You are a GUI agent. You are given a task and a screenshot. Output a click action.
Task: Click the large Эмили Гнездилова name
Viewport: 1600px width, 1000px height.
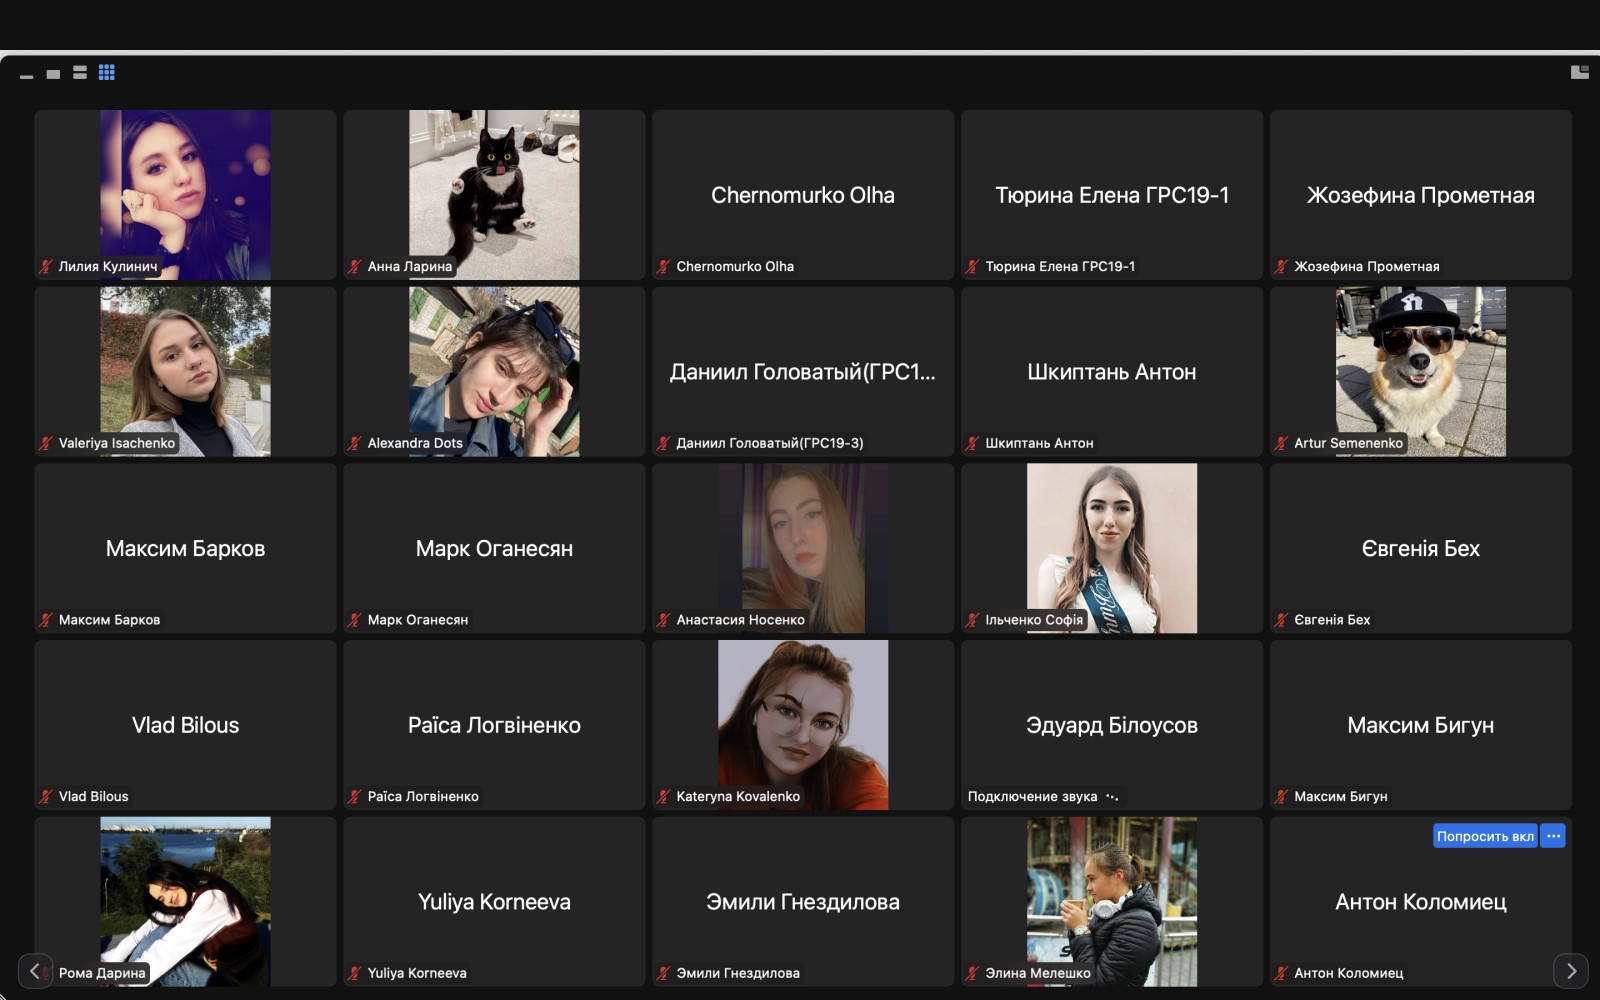pos(803,902)
